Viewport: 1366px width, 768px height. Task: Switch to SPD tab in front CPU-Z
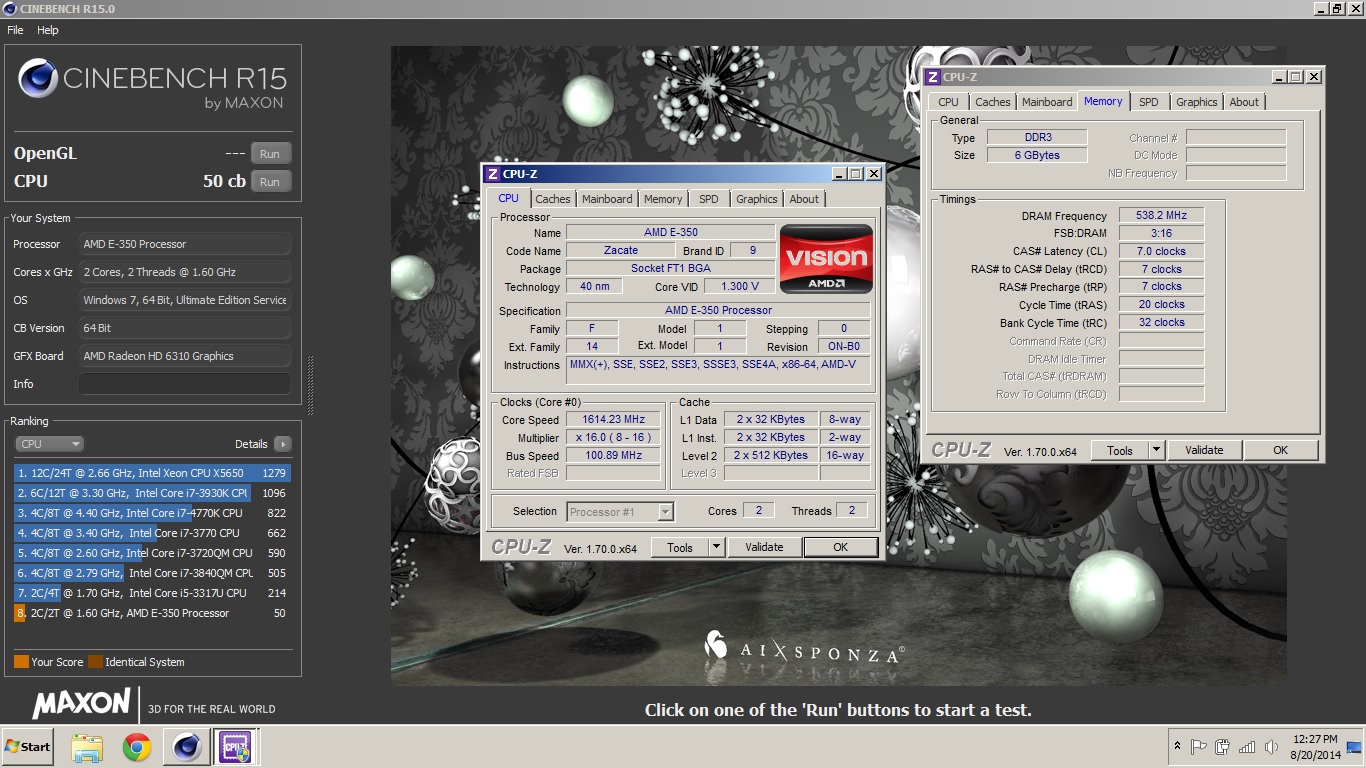709,199
